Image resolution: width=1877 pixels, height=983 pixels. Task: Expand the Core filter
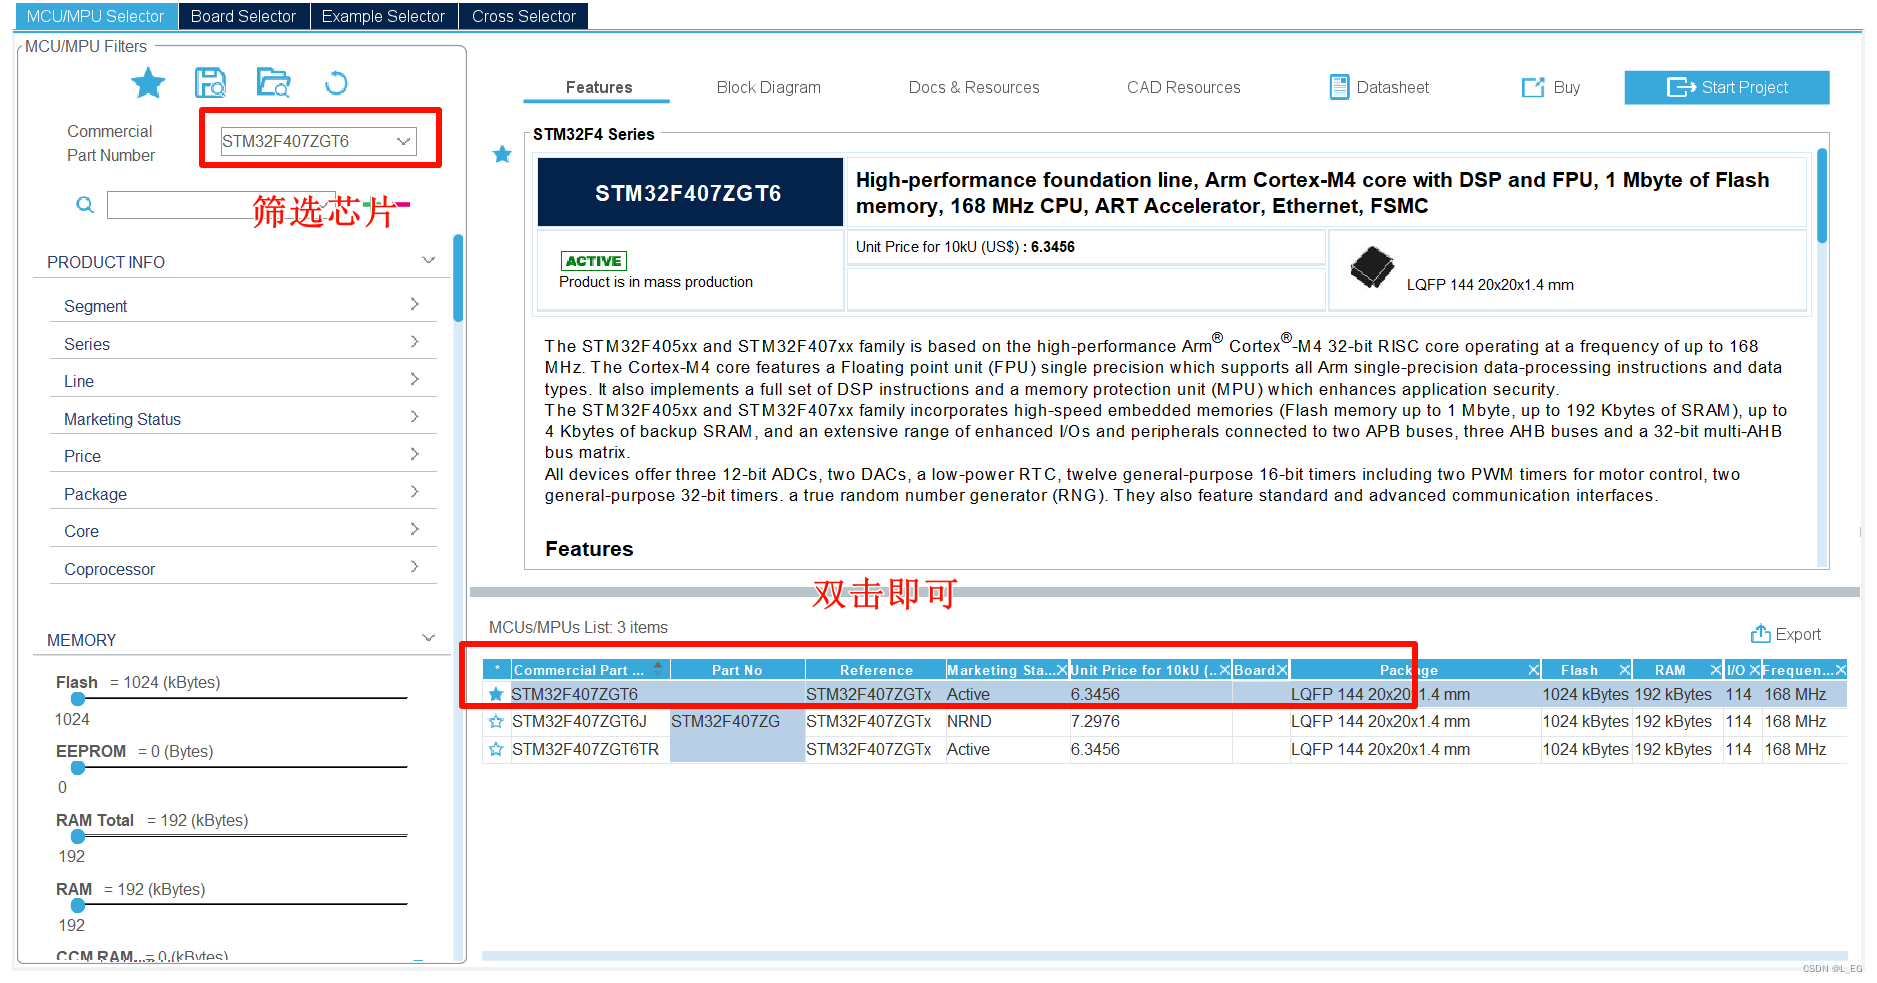[414, 529]
